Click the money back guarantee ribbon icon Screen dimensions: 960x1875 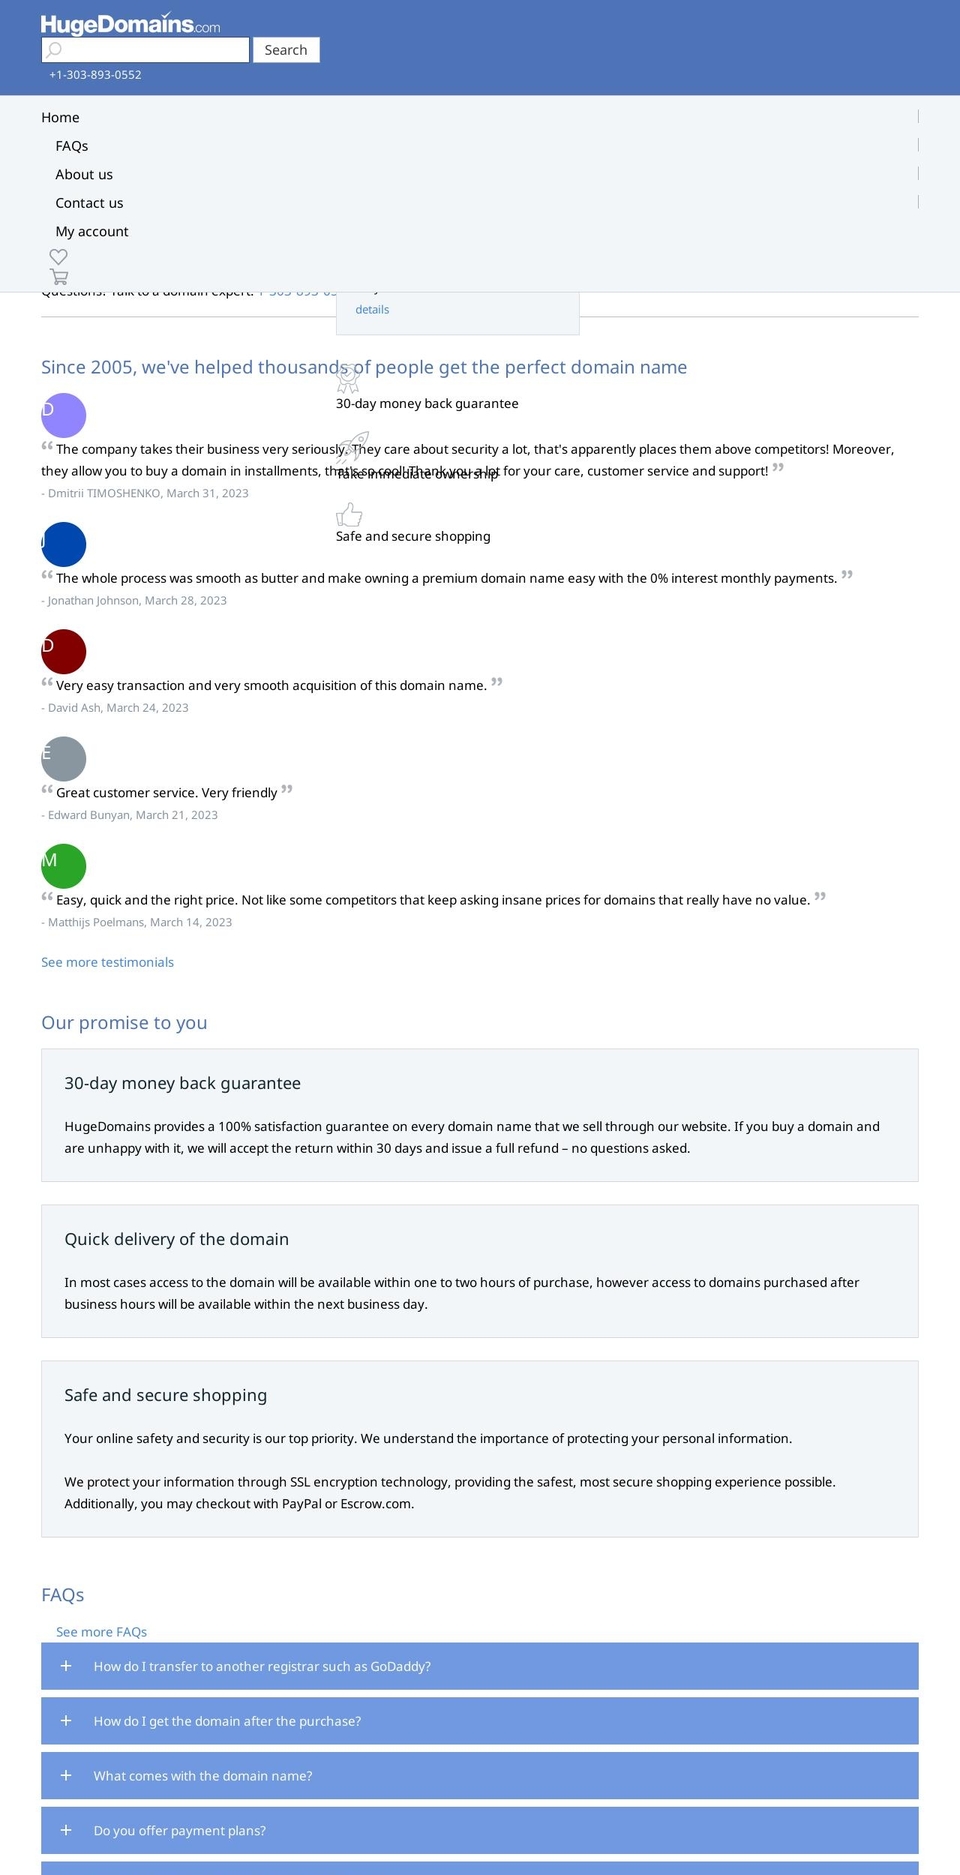pos(348,379)
